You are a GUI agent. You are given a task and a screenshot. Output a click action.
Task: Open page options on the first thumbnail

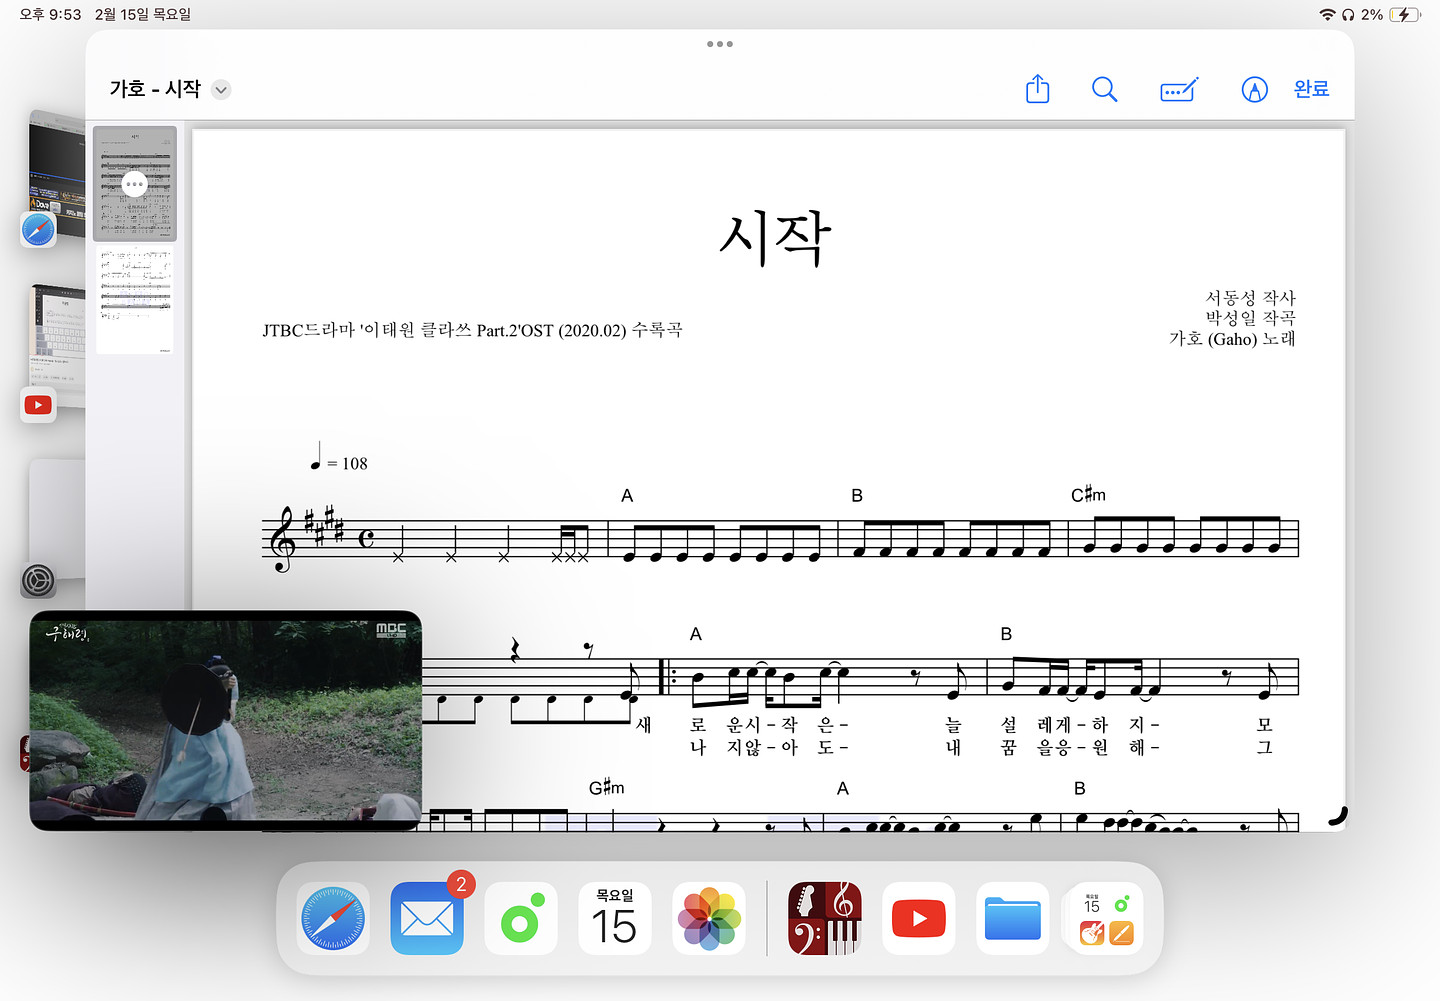pyautogui.click(x=134, y=184)
